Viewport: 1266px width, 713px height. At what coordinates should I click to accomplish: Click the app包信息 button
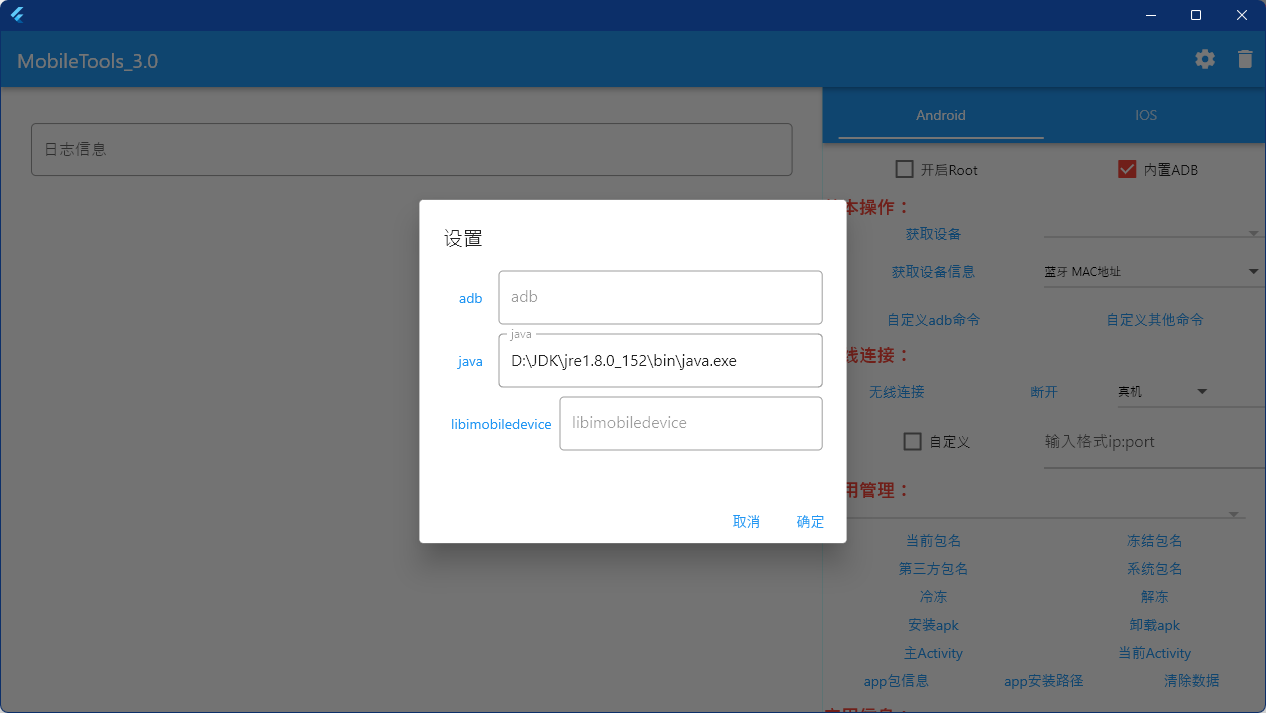[896, 681]
